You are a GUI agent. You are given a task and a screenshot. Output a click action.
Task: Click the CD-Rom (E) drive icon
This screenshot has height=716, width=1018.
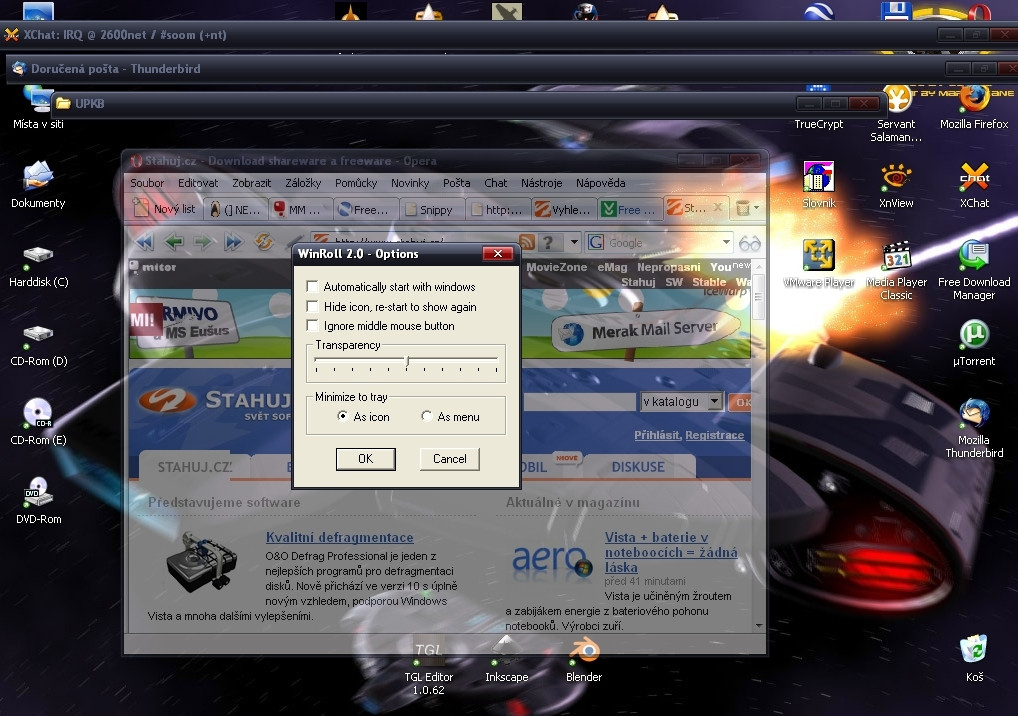point(38,421)
